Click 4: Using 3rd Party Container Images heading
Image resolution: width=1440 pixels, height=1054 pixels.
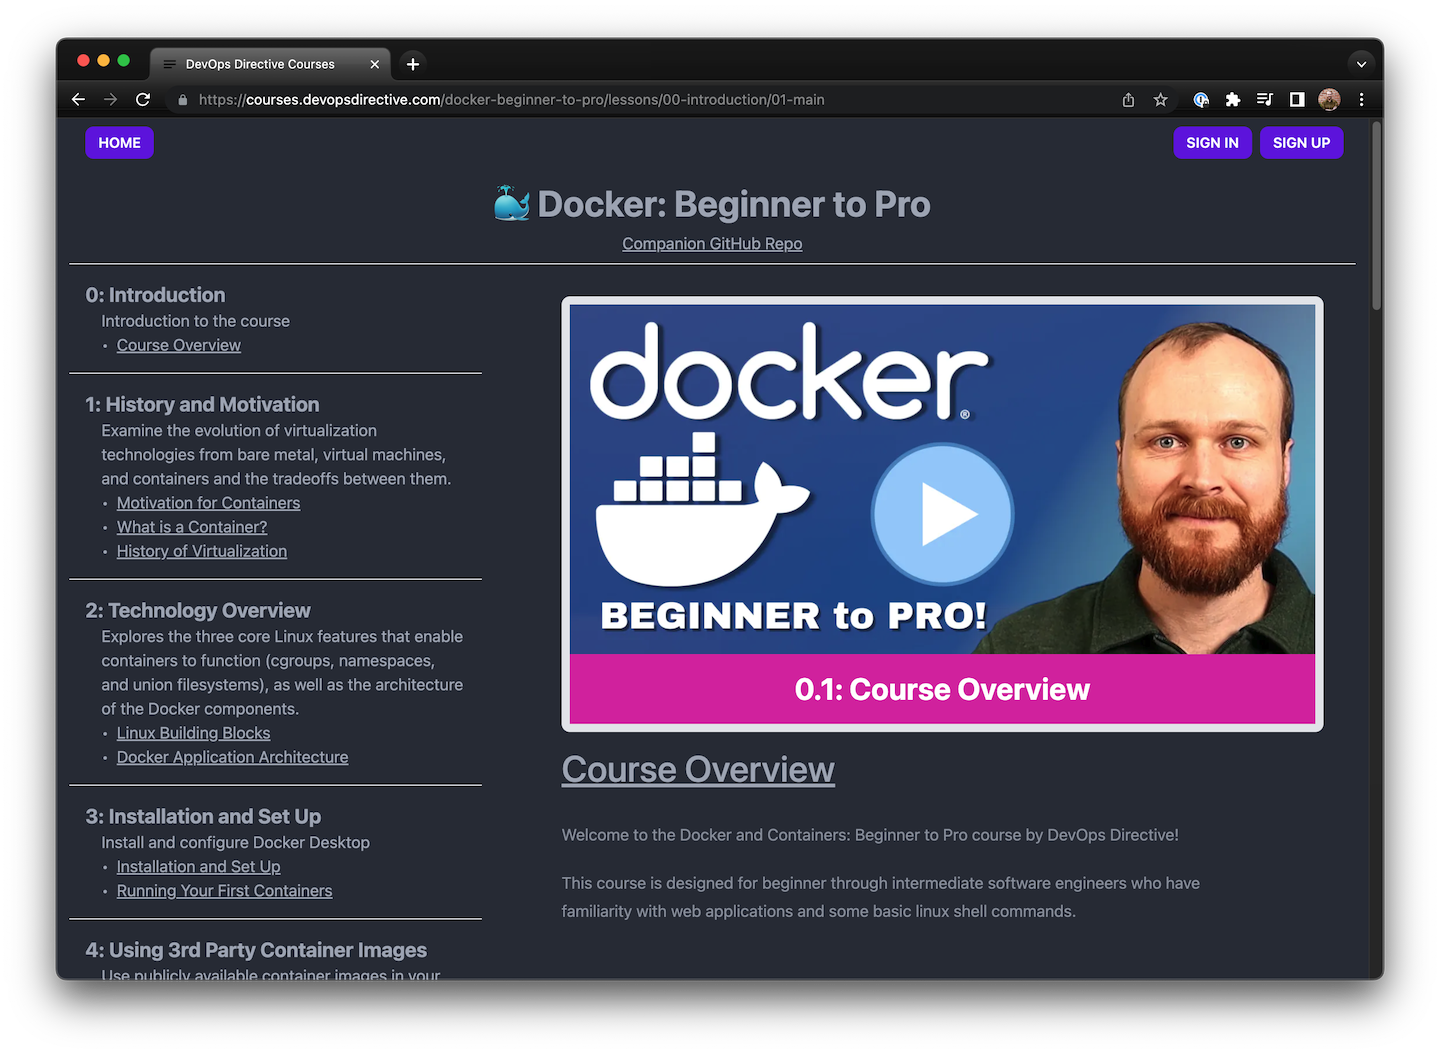(x=256, y=951)
